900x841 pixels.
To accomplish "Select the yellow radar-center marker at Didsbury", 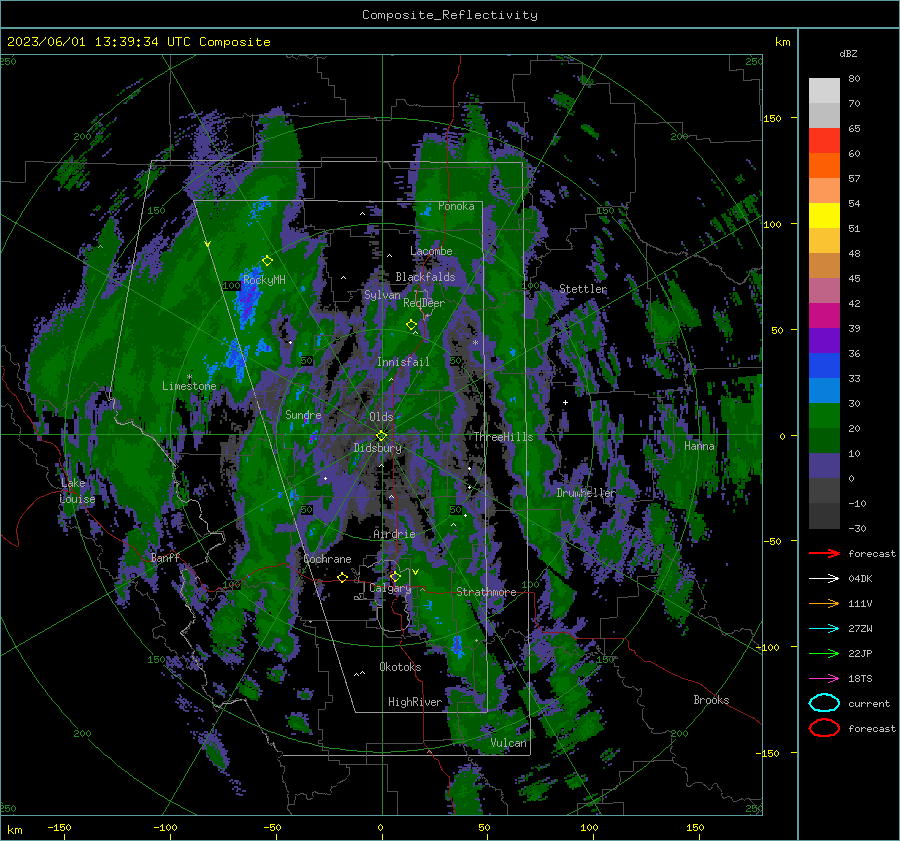I will [381, 436].
